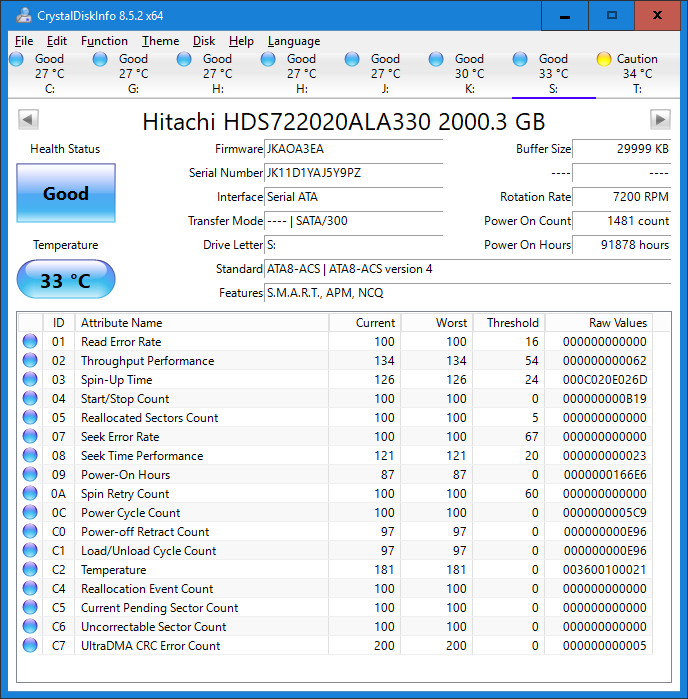Click the CrystalDiskInfo title bar app icon

(24, 15)
